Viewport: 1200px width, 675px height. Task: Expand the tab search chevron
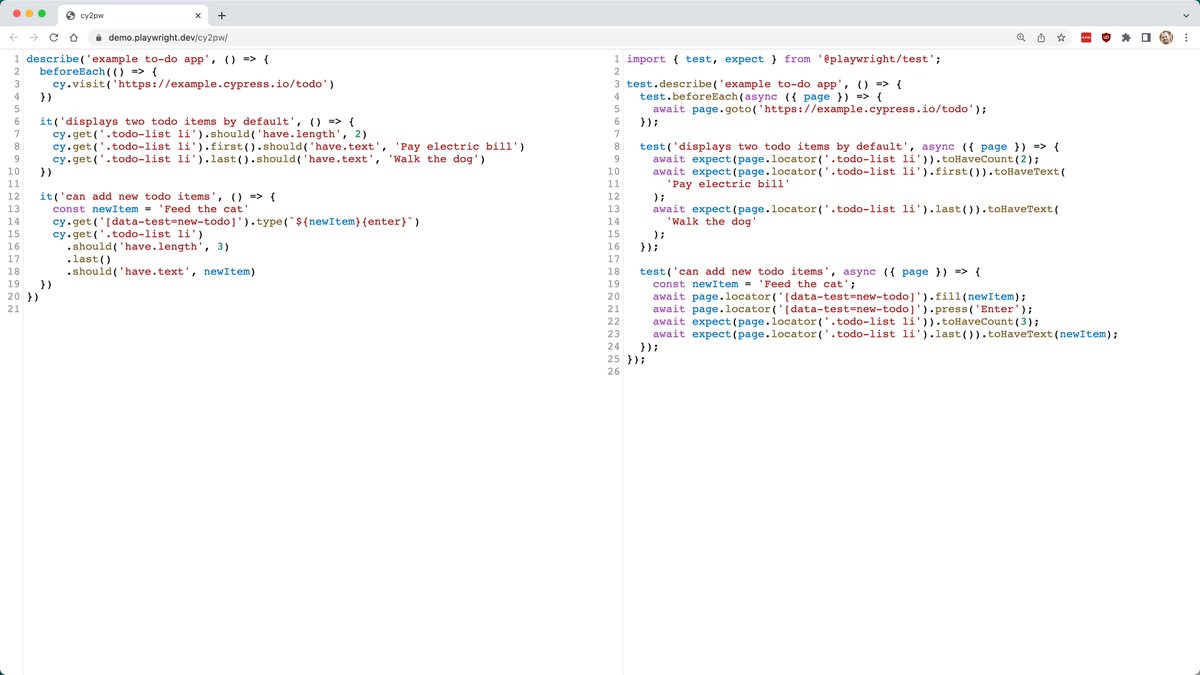[1186, 15]
